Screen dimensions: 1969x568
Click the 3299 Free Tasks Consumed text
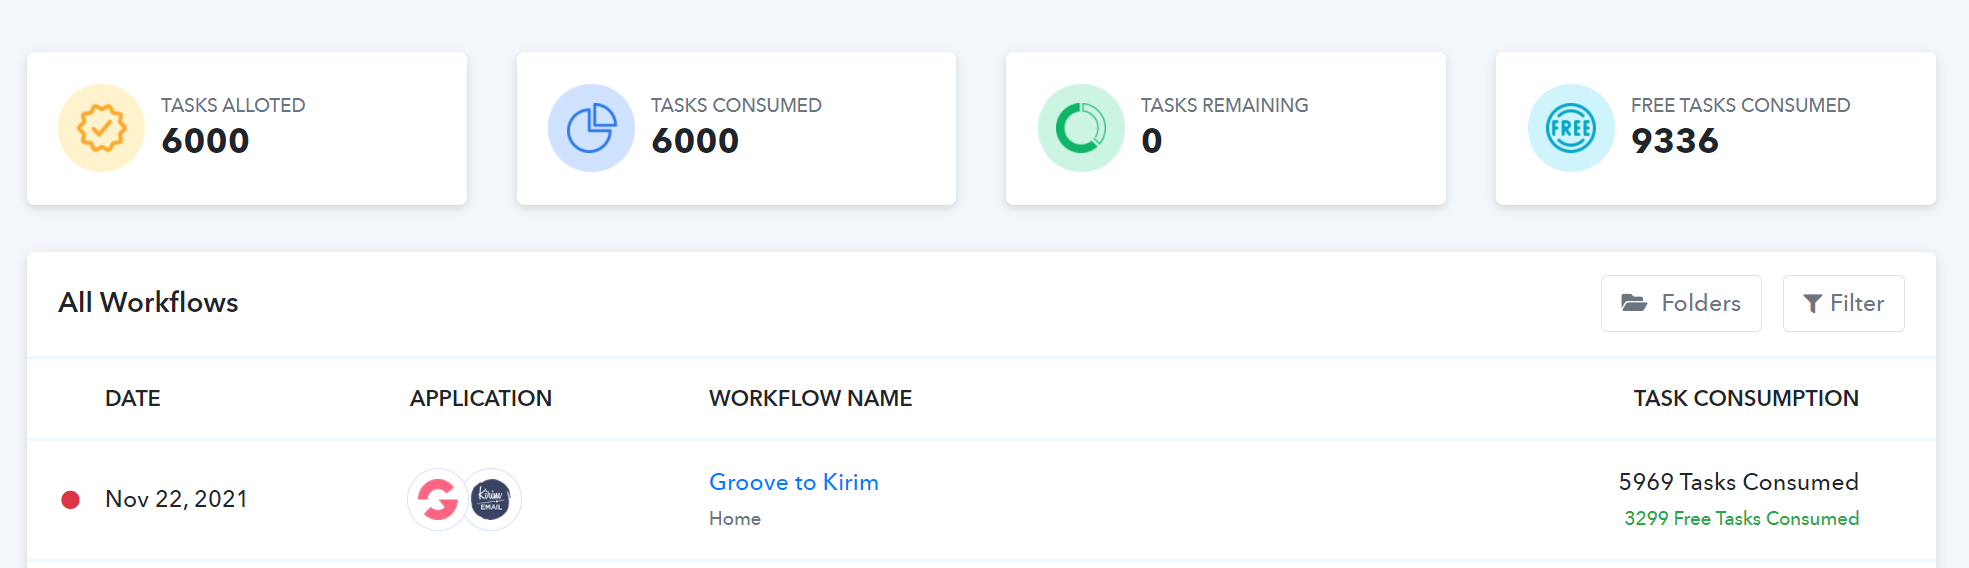click(x=1741, y=519)
